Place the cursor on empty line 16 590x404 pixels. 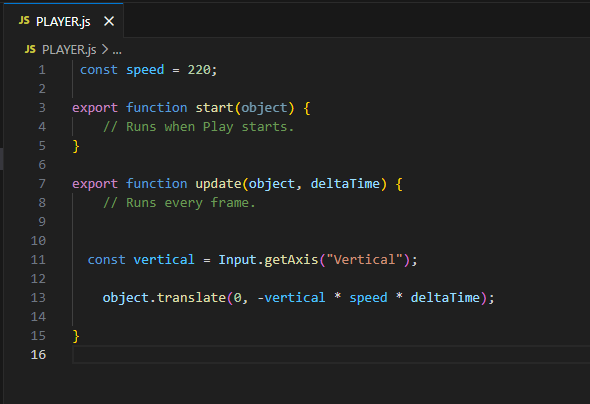pos(331,355)
